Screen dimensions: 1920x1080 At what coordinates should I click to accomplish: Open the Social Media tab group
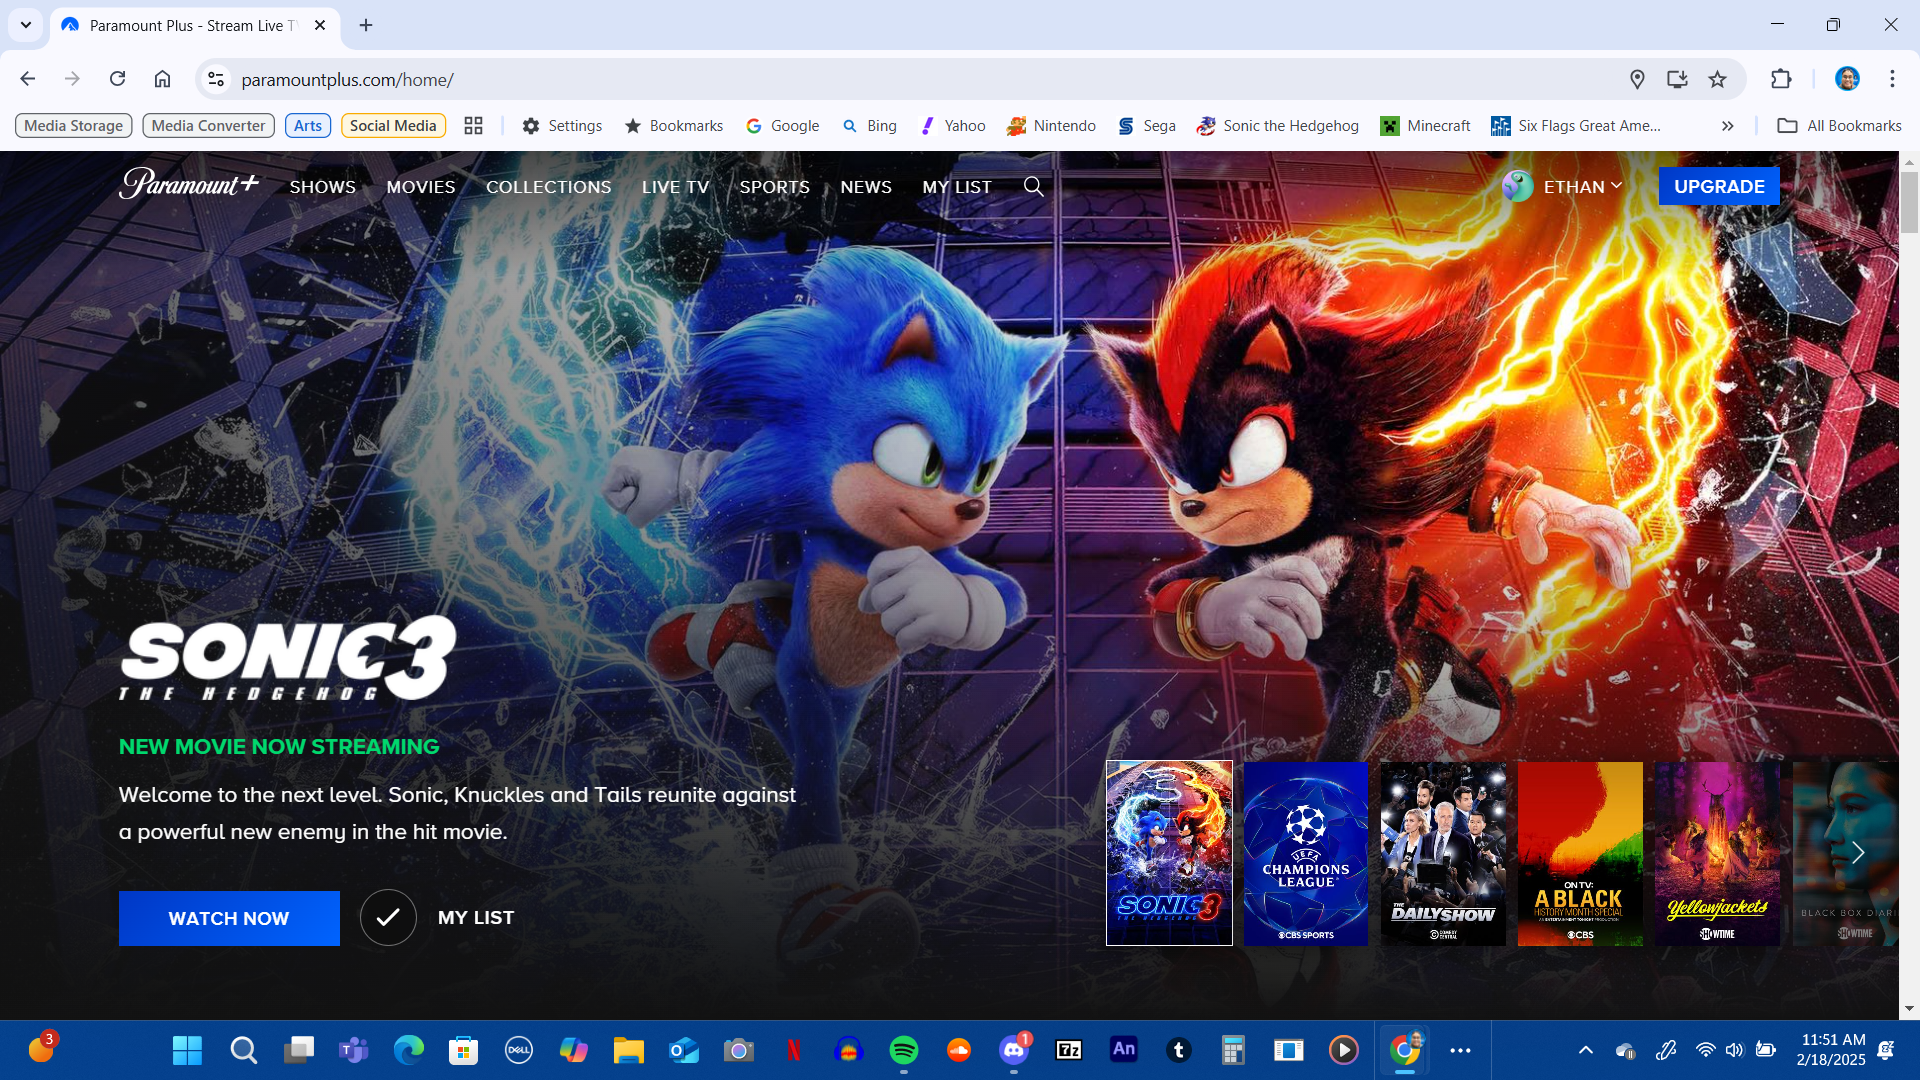[393, 125]
